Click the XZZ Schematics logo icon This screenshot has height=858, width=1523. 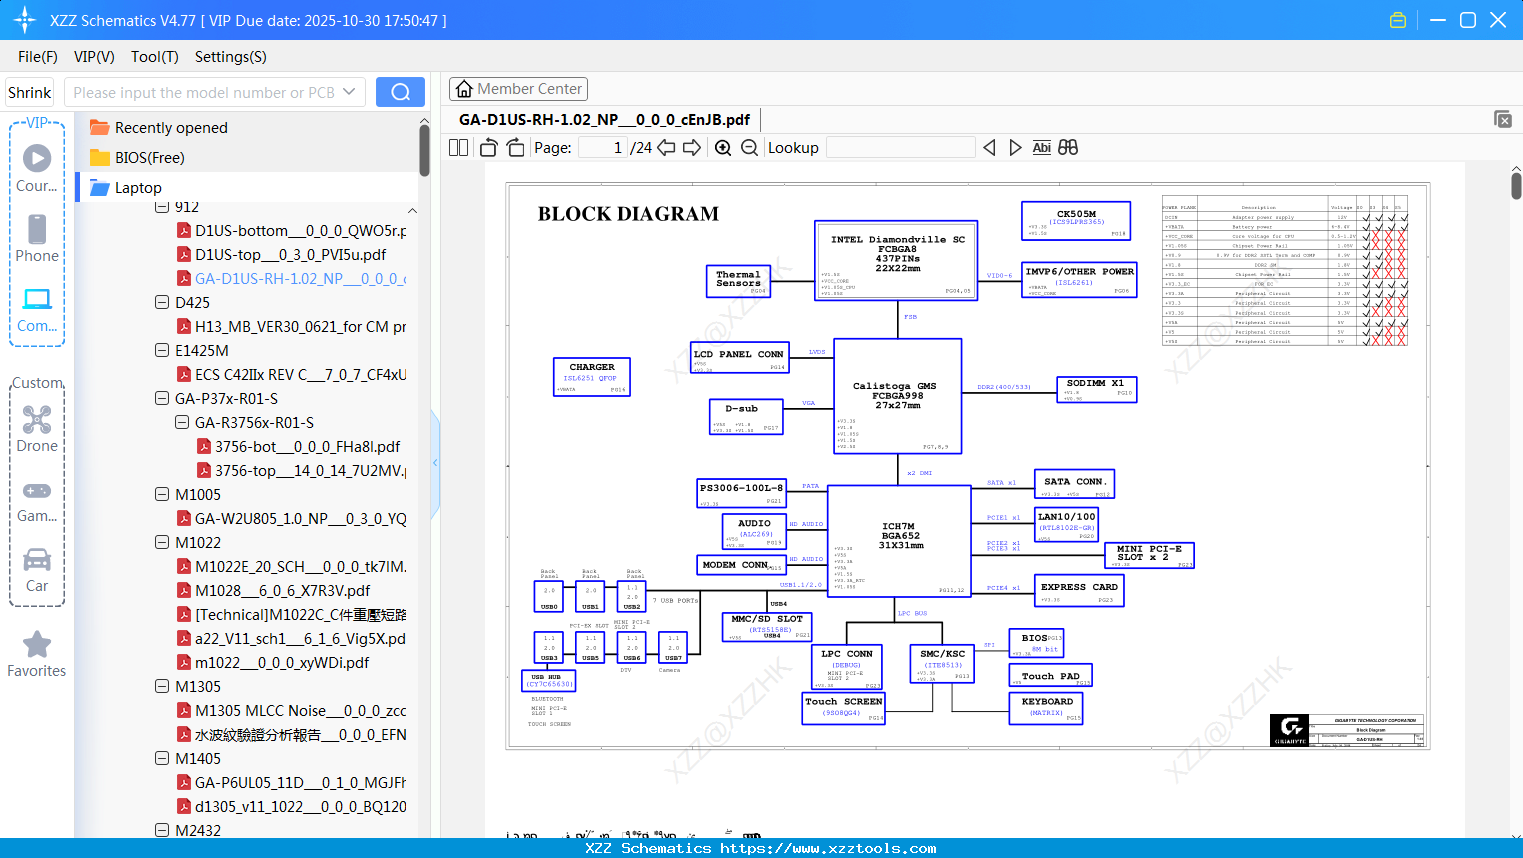tap(25, 20)
